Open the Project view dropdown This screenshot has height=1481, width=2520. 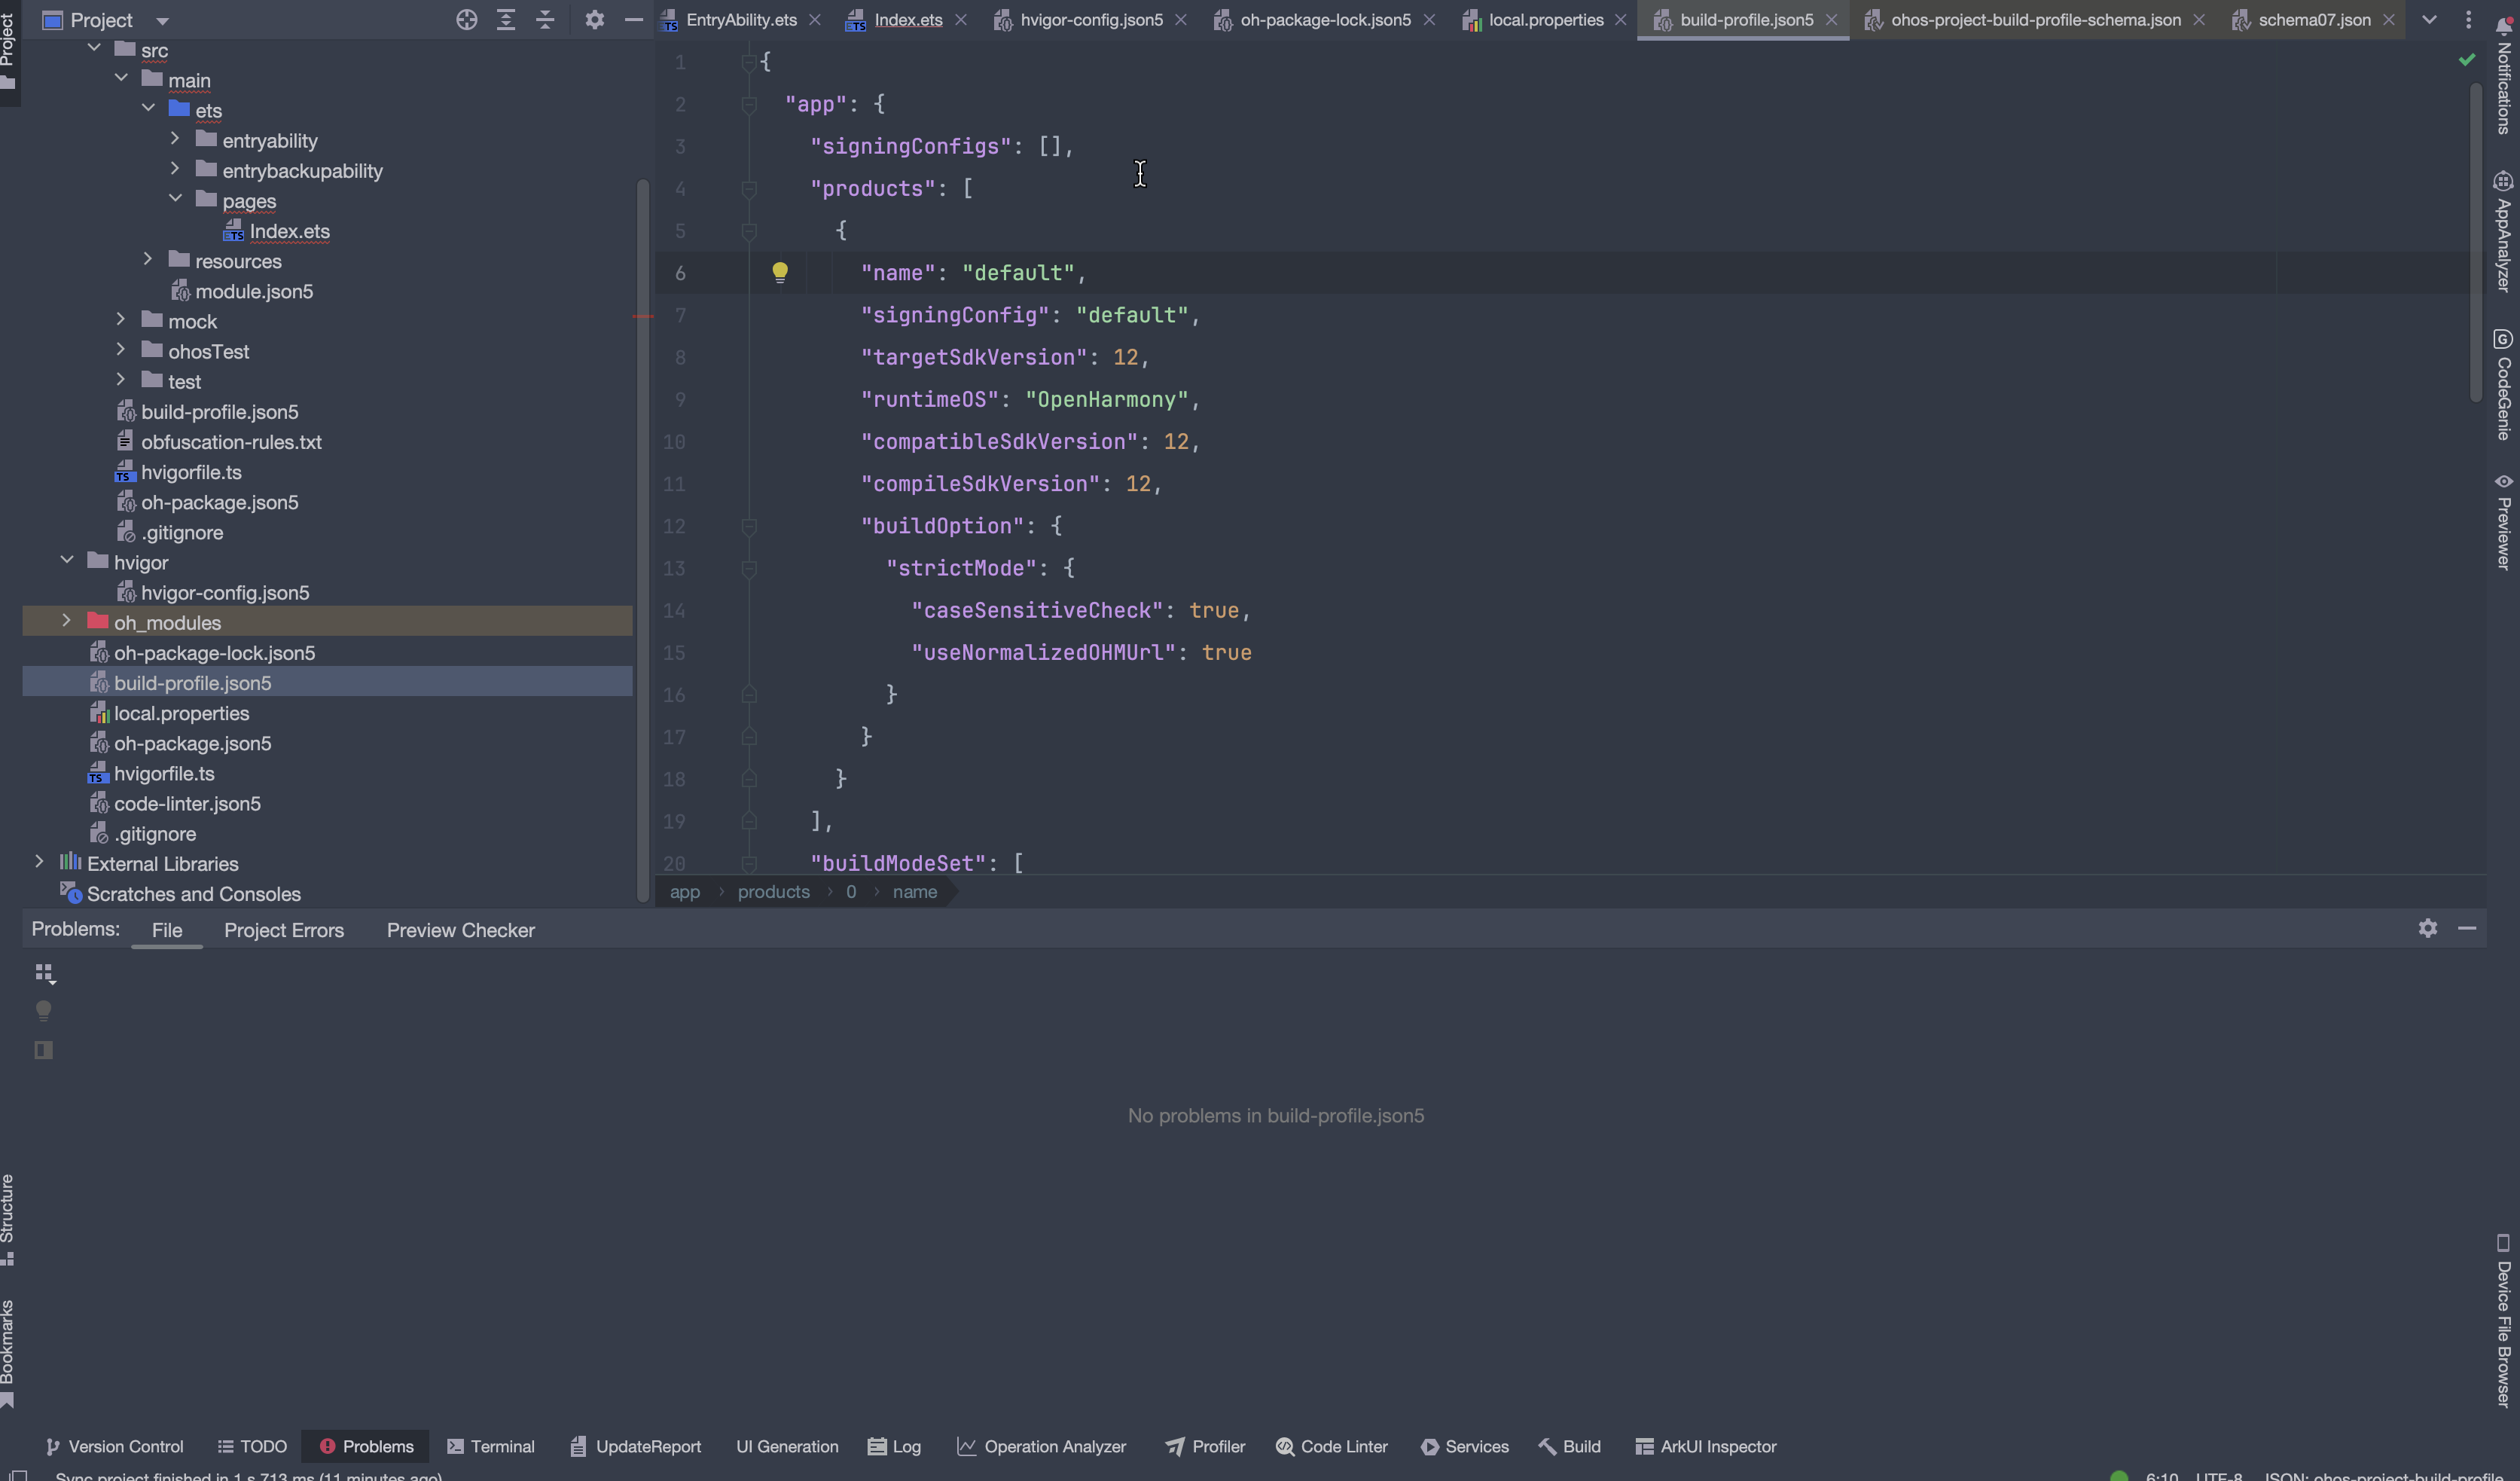tap(162, 21)
